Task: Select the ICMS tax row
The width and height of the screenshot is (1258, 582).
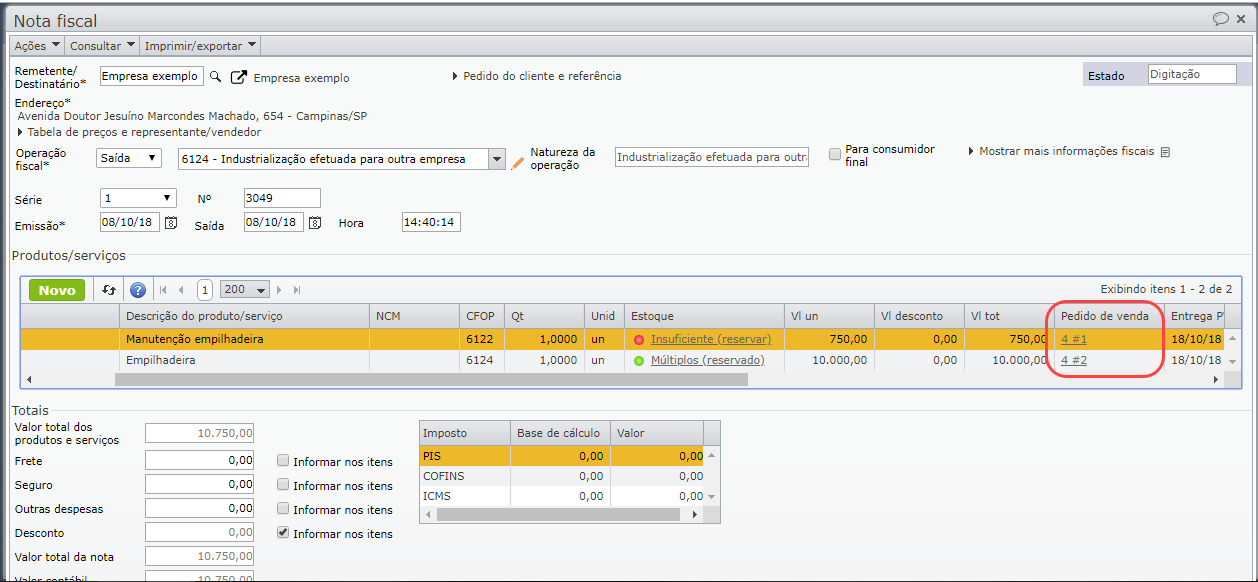Action: 561,496
